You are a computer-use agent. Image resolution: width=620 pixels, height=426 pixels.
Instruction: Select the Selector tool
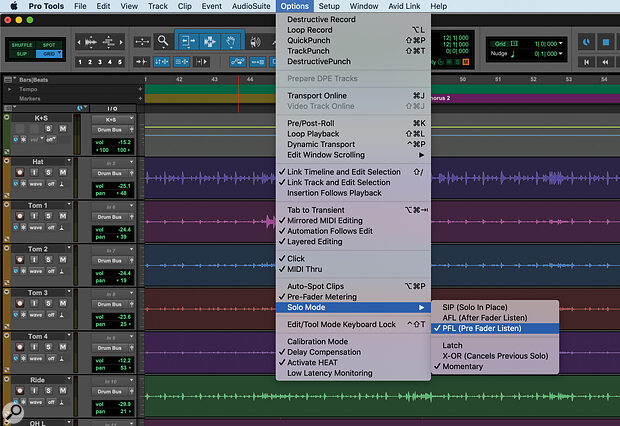click(210, 41)
